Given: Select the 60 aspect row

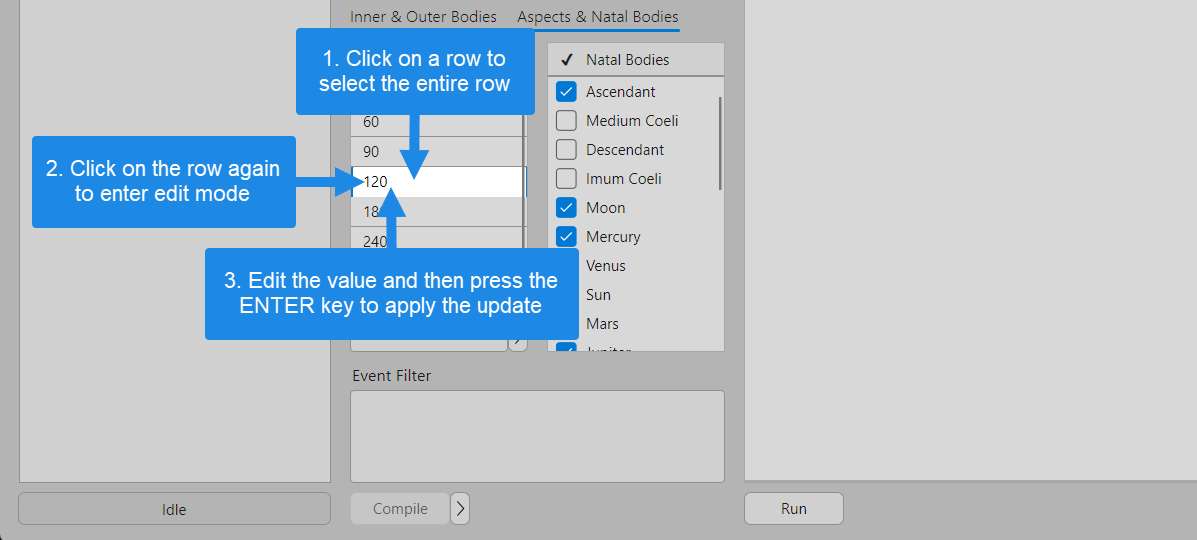Looking at the screenshot, I should tap(437, 123).
